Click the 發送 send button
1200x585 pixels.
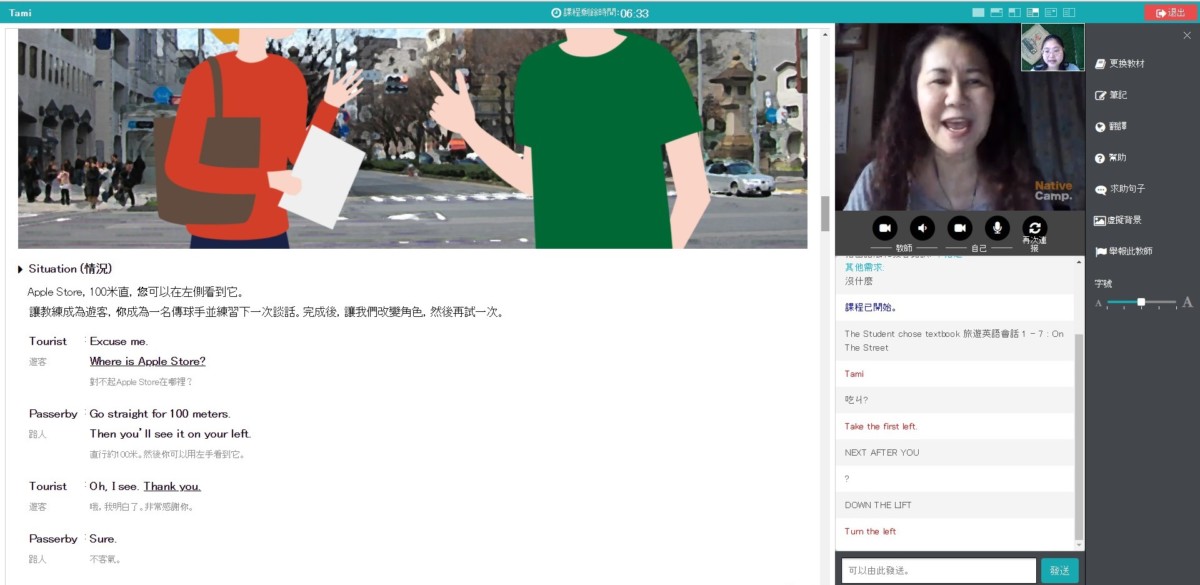1060,570
